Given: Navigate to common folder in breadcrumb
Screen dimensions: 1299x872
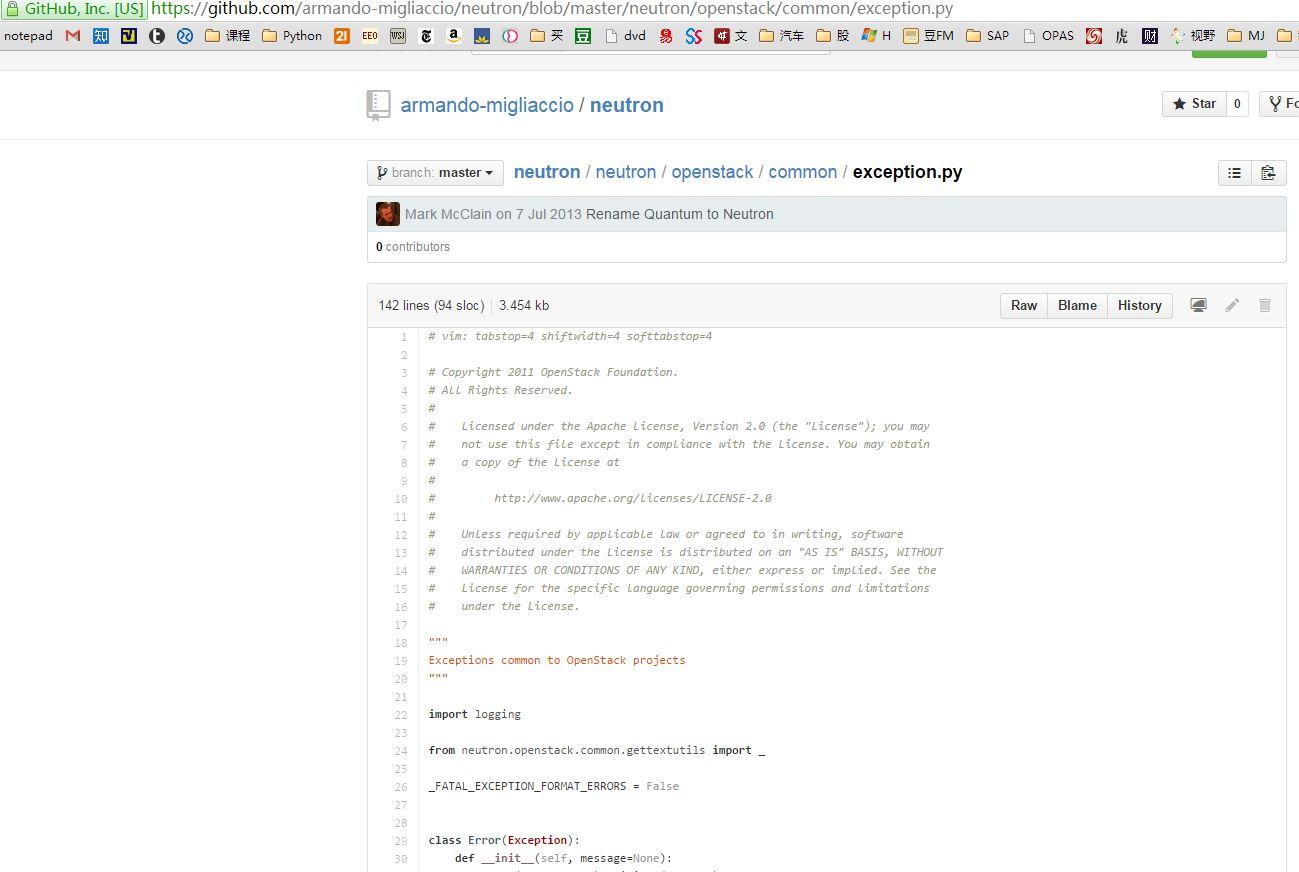Looking at the screenshot, I should pos(802,172).
